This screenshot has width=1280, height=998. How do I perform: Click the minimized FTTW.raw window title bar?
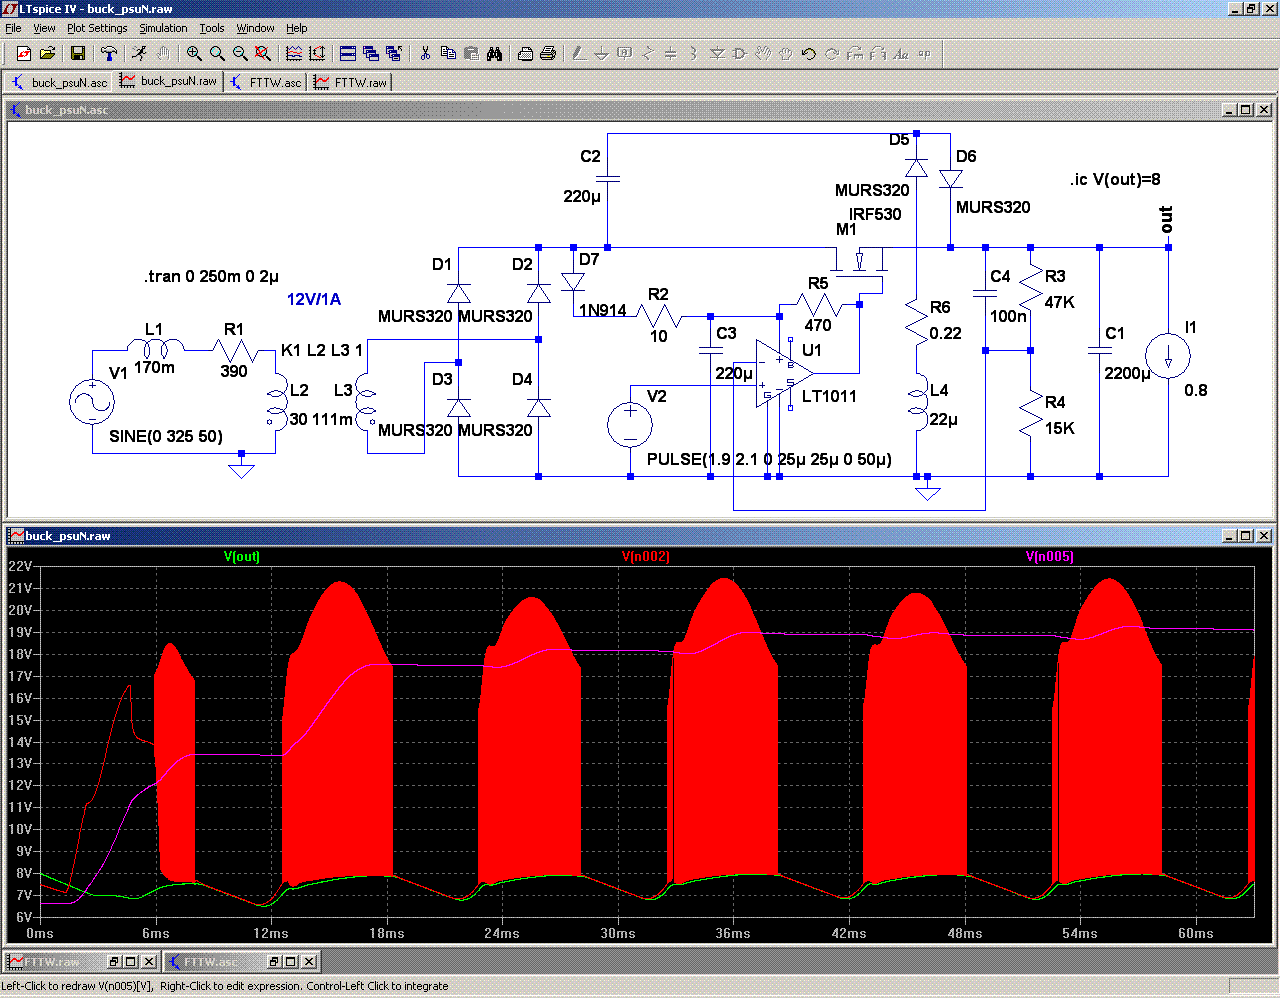[x=54, y=962]
